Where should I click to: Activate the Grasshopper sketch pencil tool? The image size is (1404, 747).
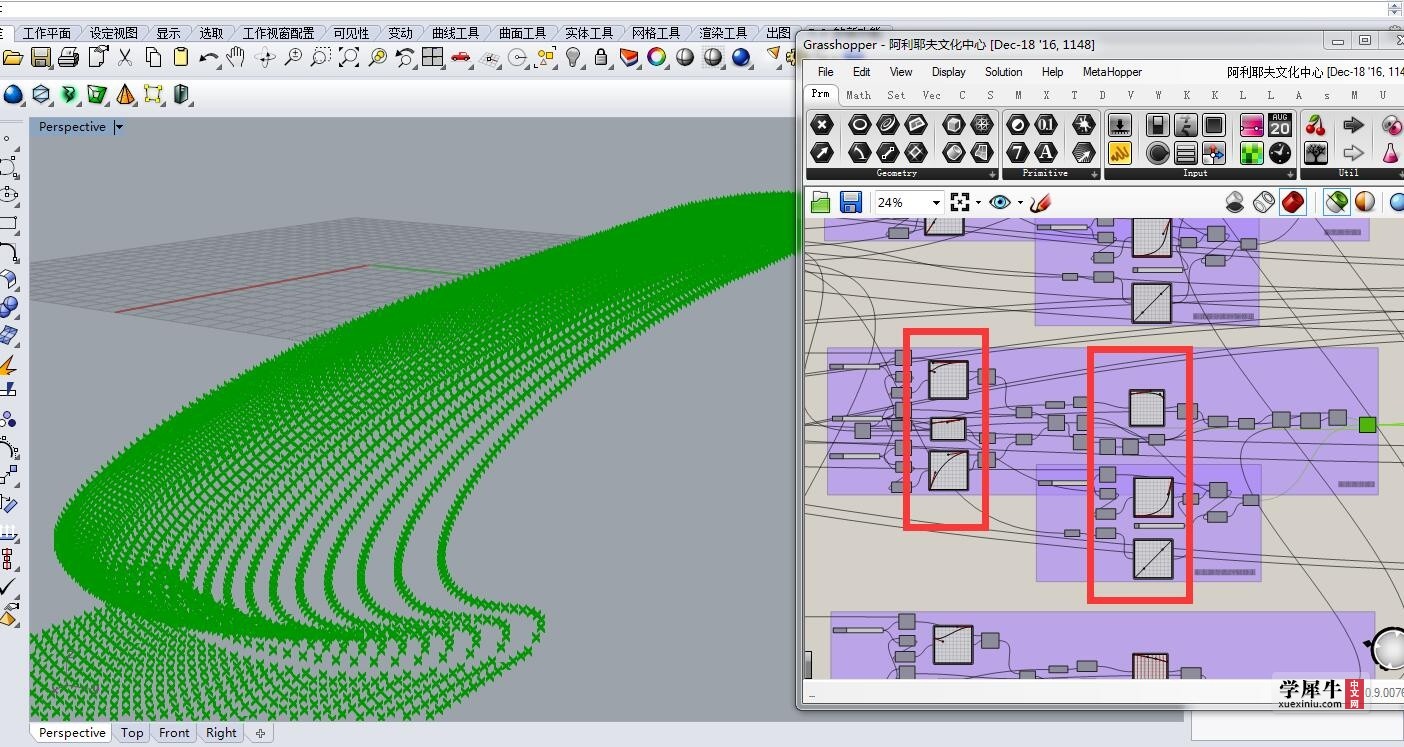(x=1040, y=202)
